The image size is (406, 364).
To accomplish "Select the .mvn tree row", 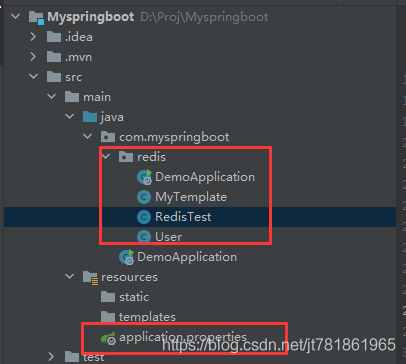I will [x=200, y=57].
